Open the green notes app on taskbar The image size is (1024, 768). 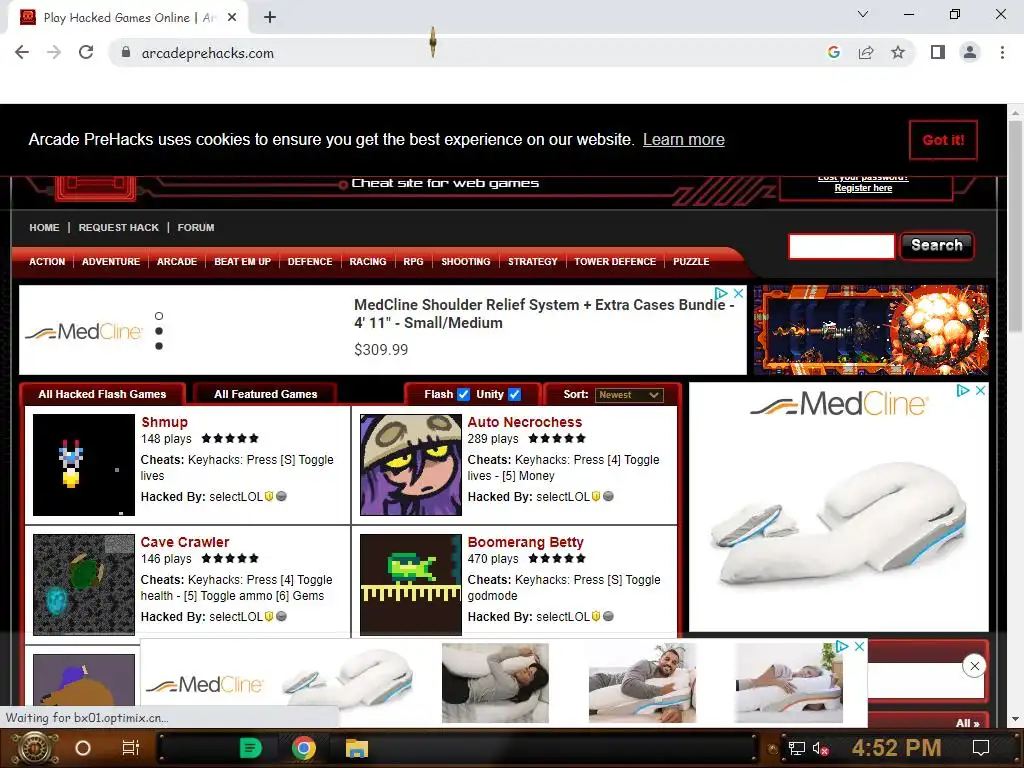click(250, 748)
